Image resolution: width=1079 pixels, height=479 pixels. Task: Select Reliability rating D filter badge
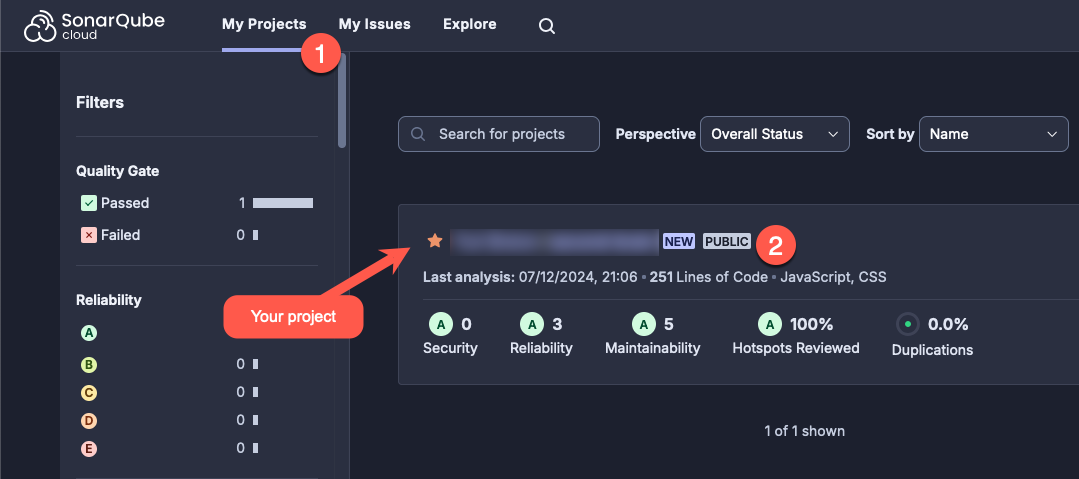[x=88, y=421]
